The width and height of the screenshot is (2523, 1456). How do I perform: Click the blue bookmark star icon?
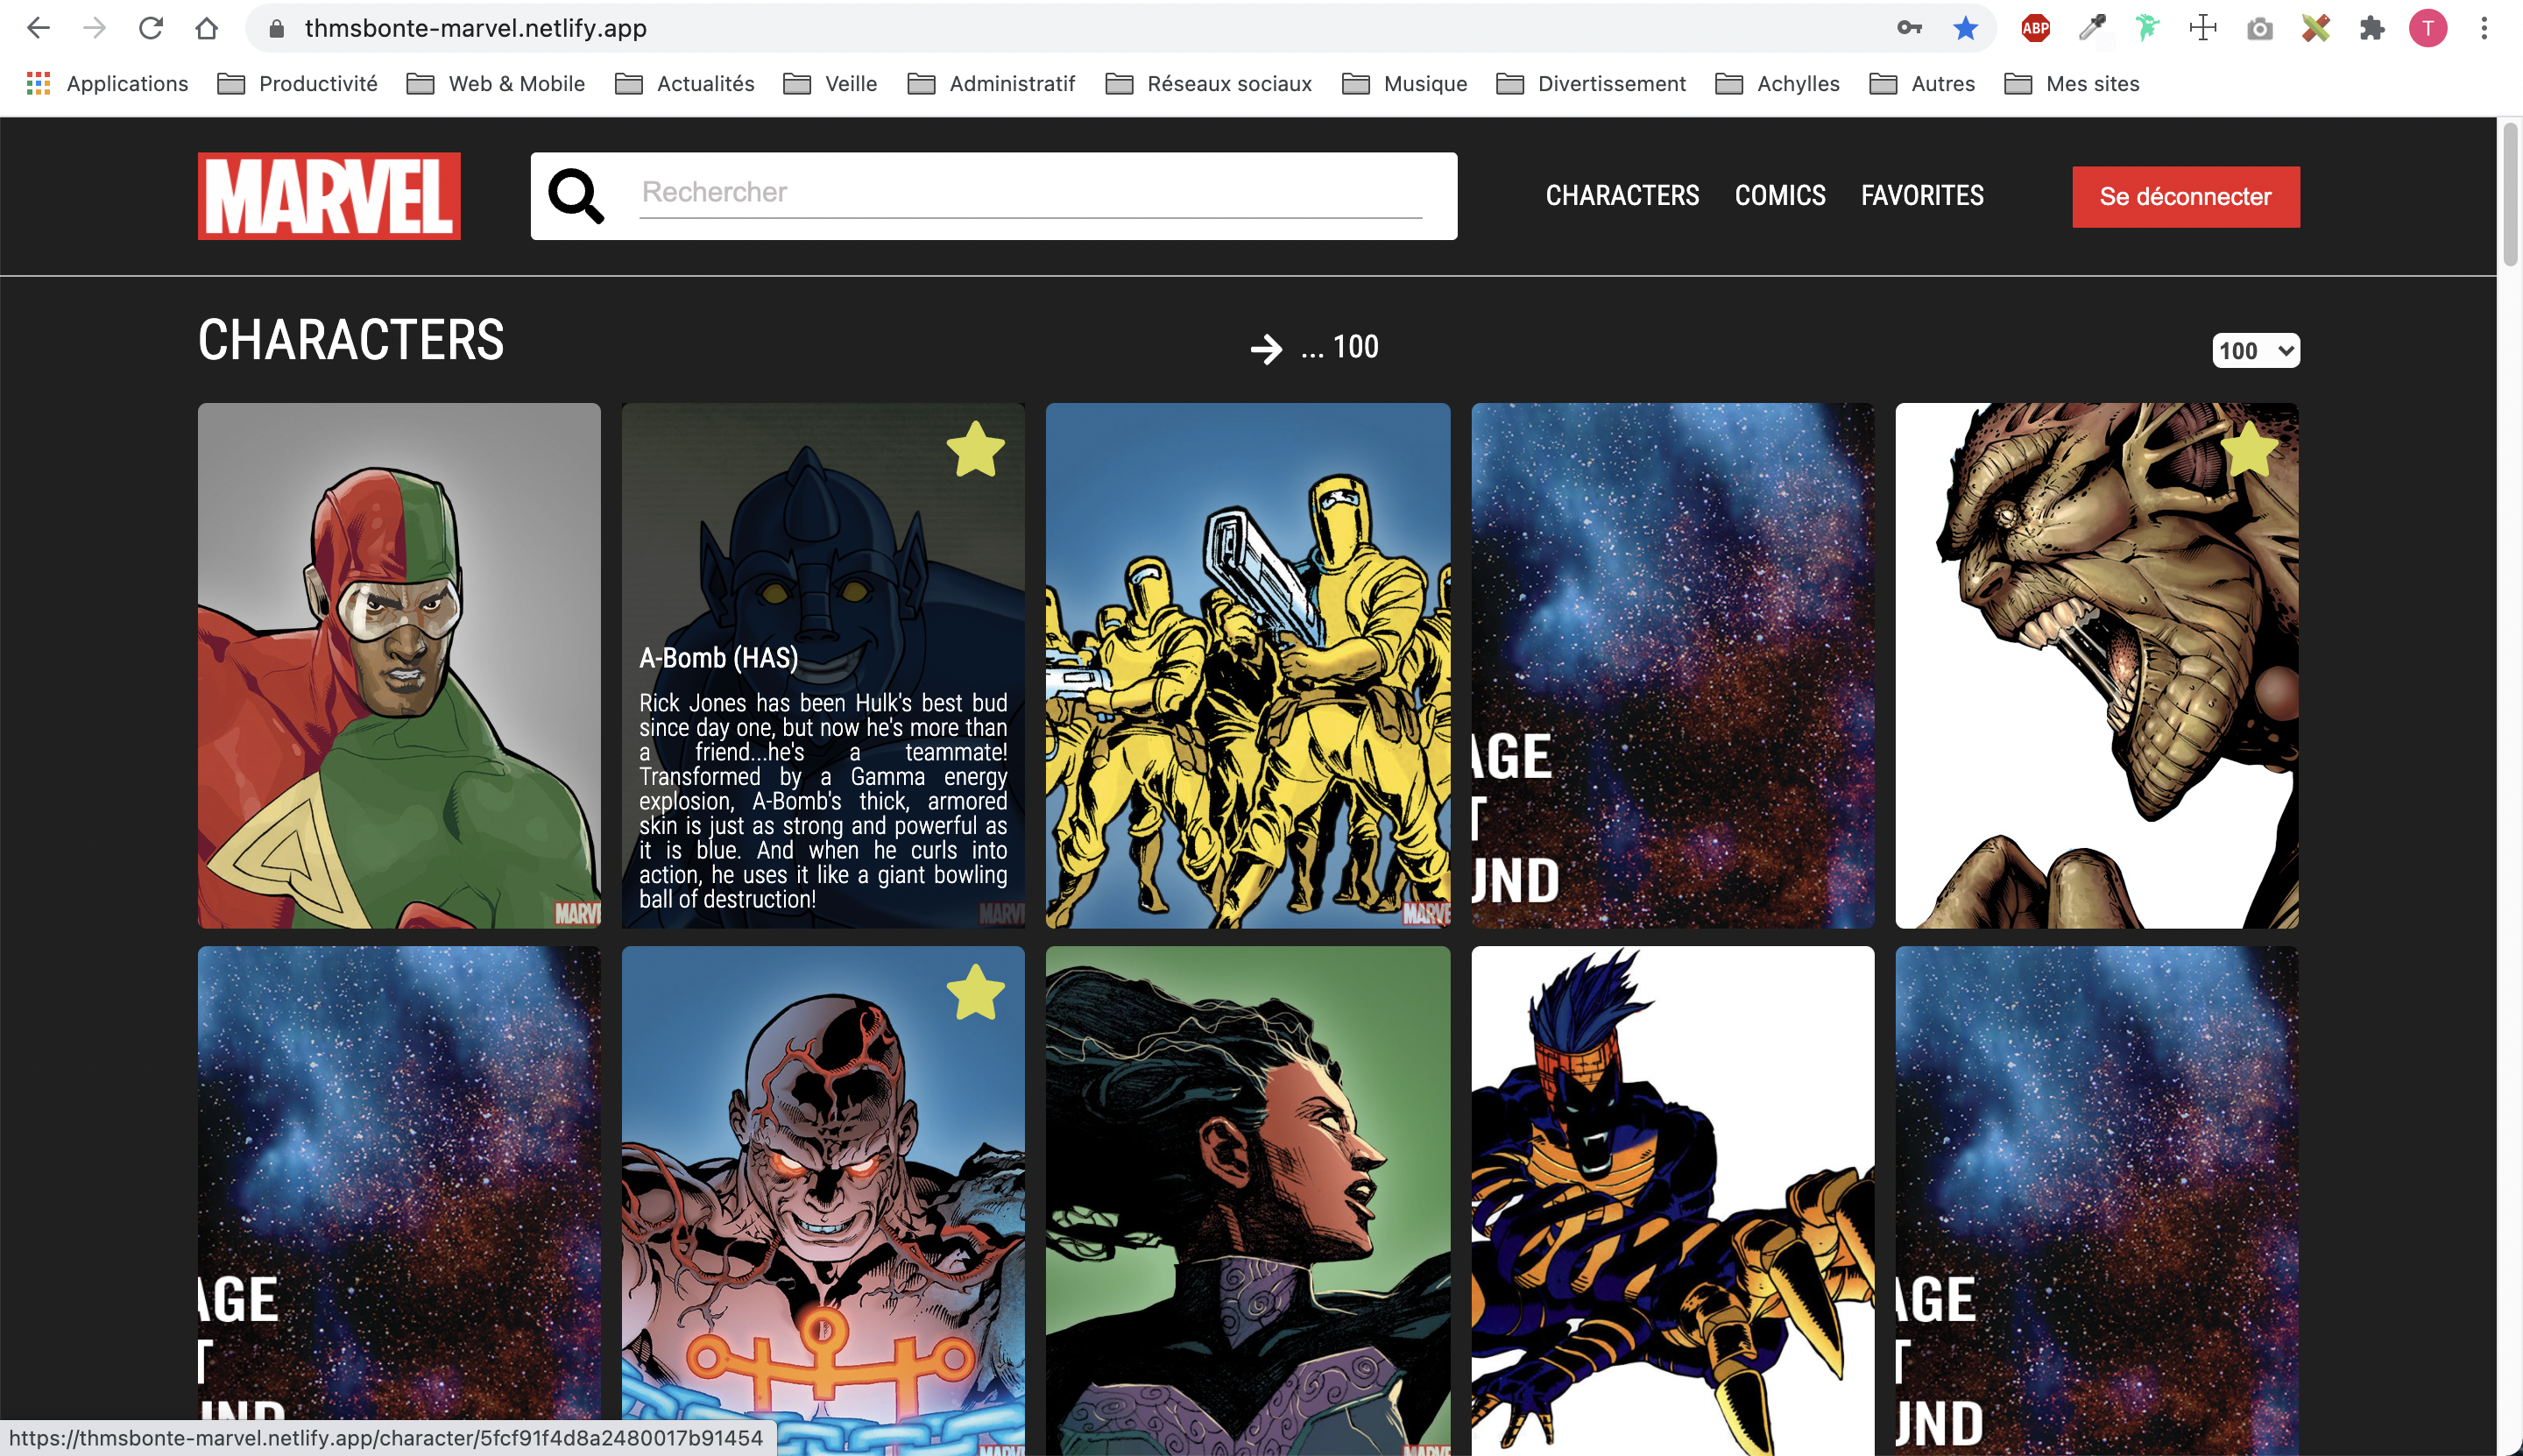[x=1965, y=28]
